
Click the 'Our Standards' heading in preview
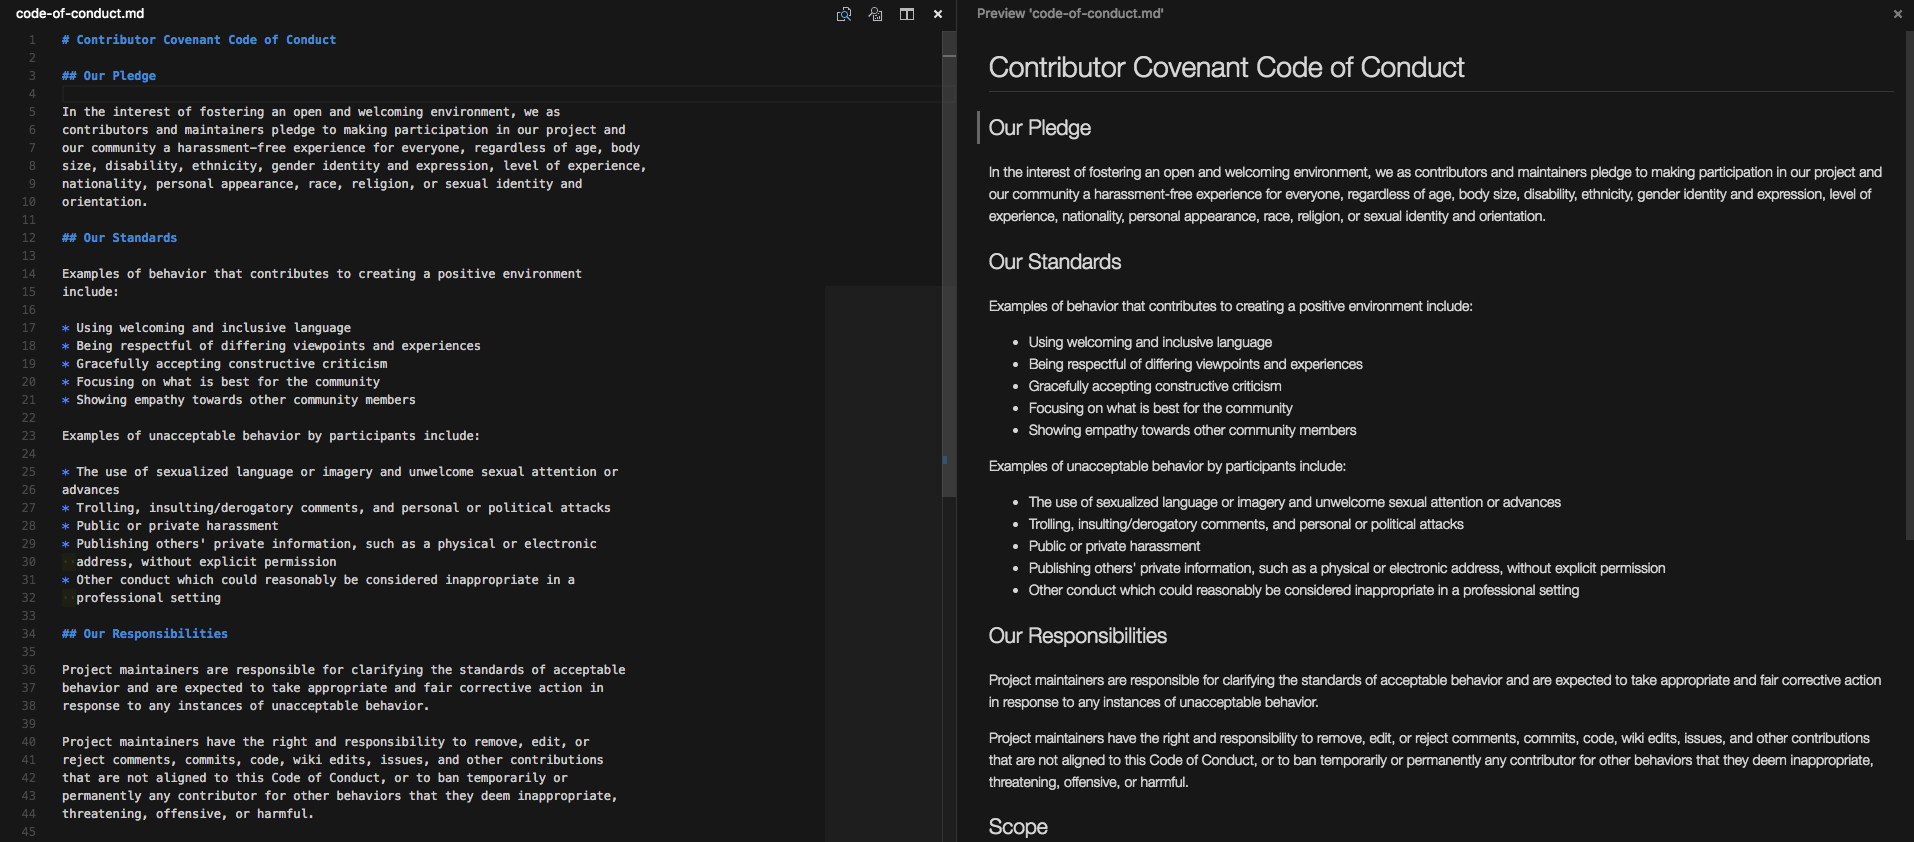click(1054, 262)
